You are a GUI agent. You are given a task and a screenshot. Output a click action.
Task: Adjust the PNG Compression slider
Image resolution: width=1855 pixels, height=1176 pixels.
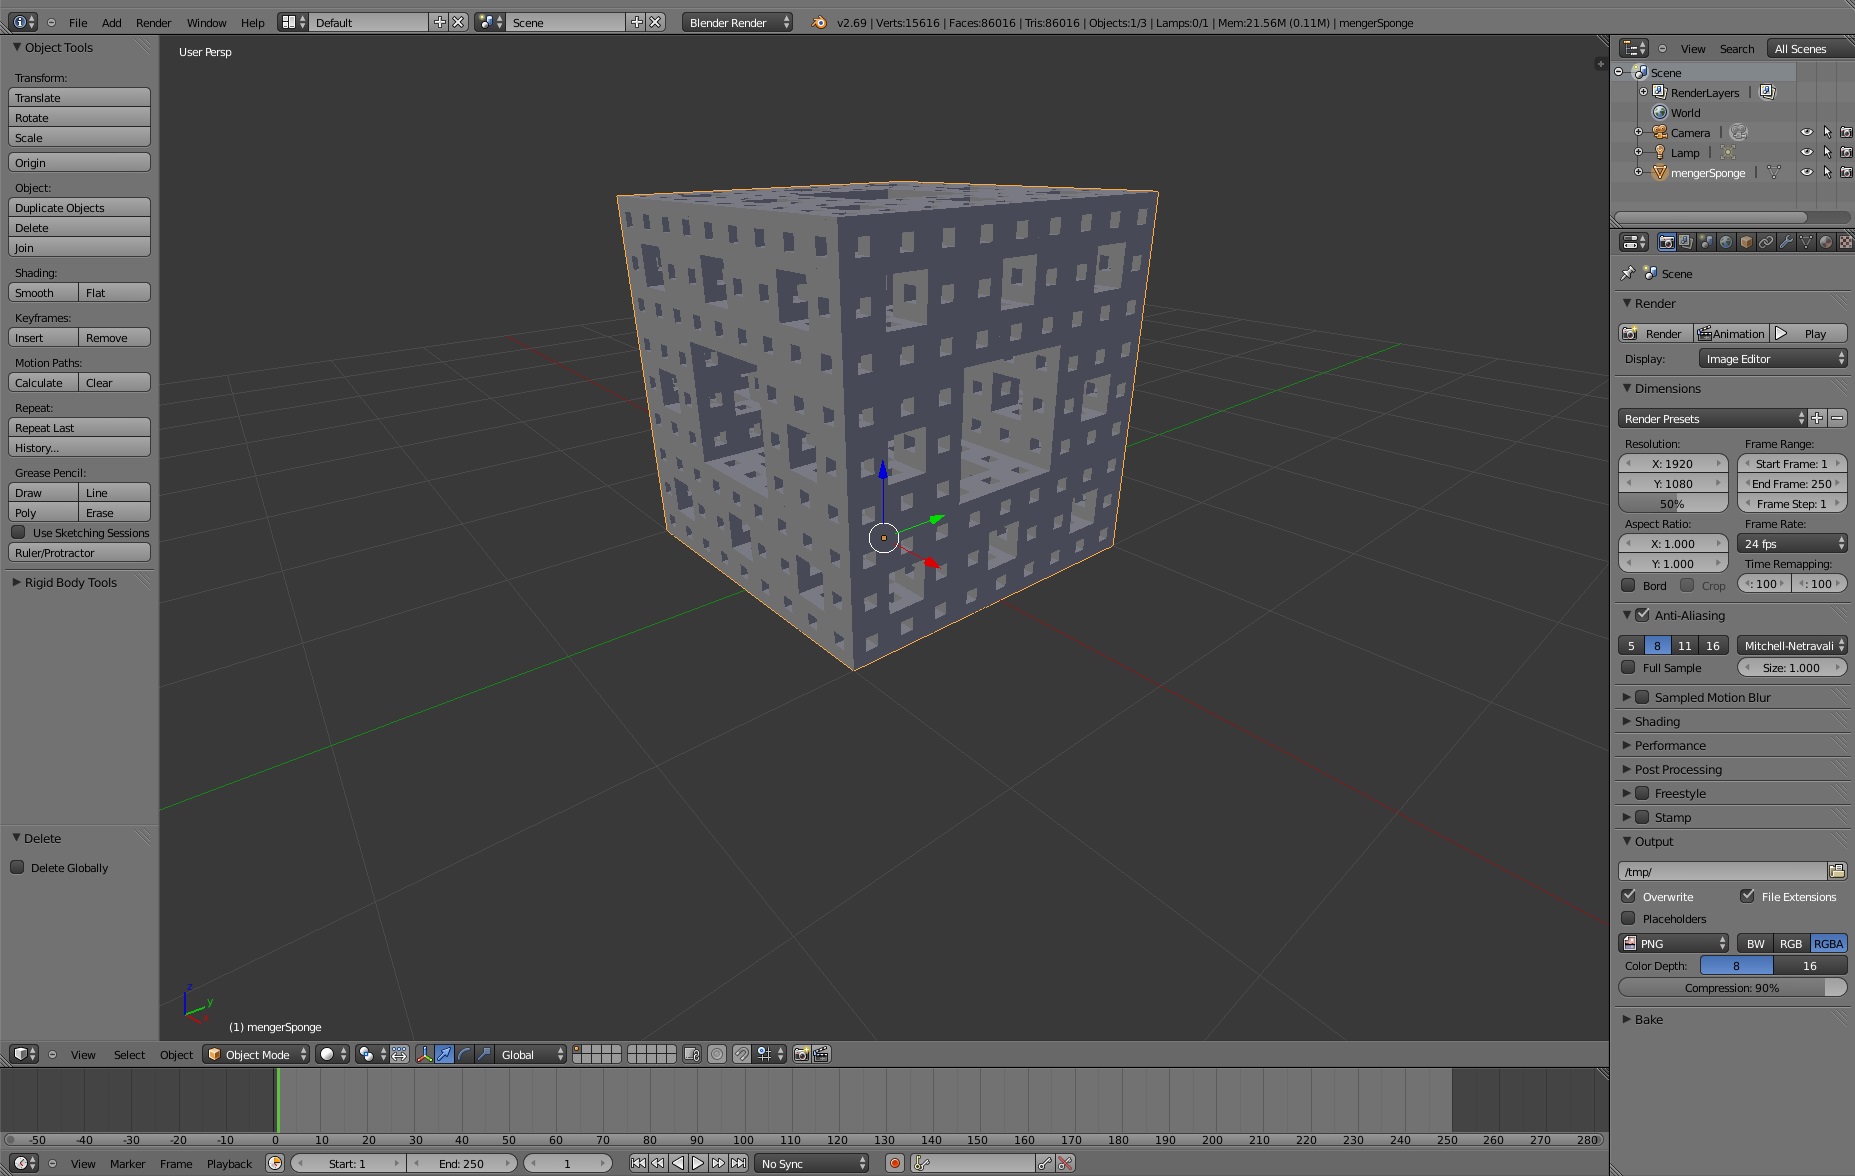(x=1731, y=988)
